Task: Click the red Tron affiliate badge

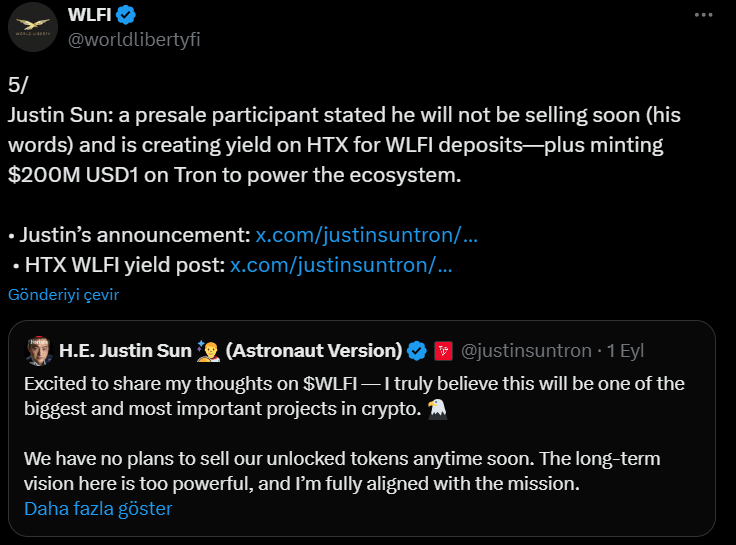Action: tap(444, 350)
